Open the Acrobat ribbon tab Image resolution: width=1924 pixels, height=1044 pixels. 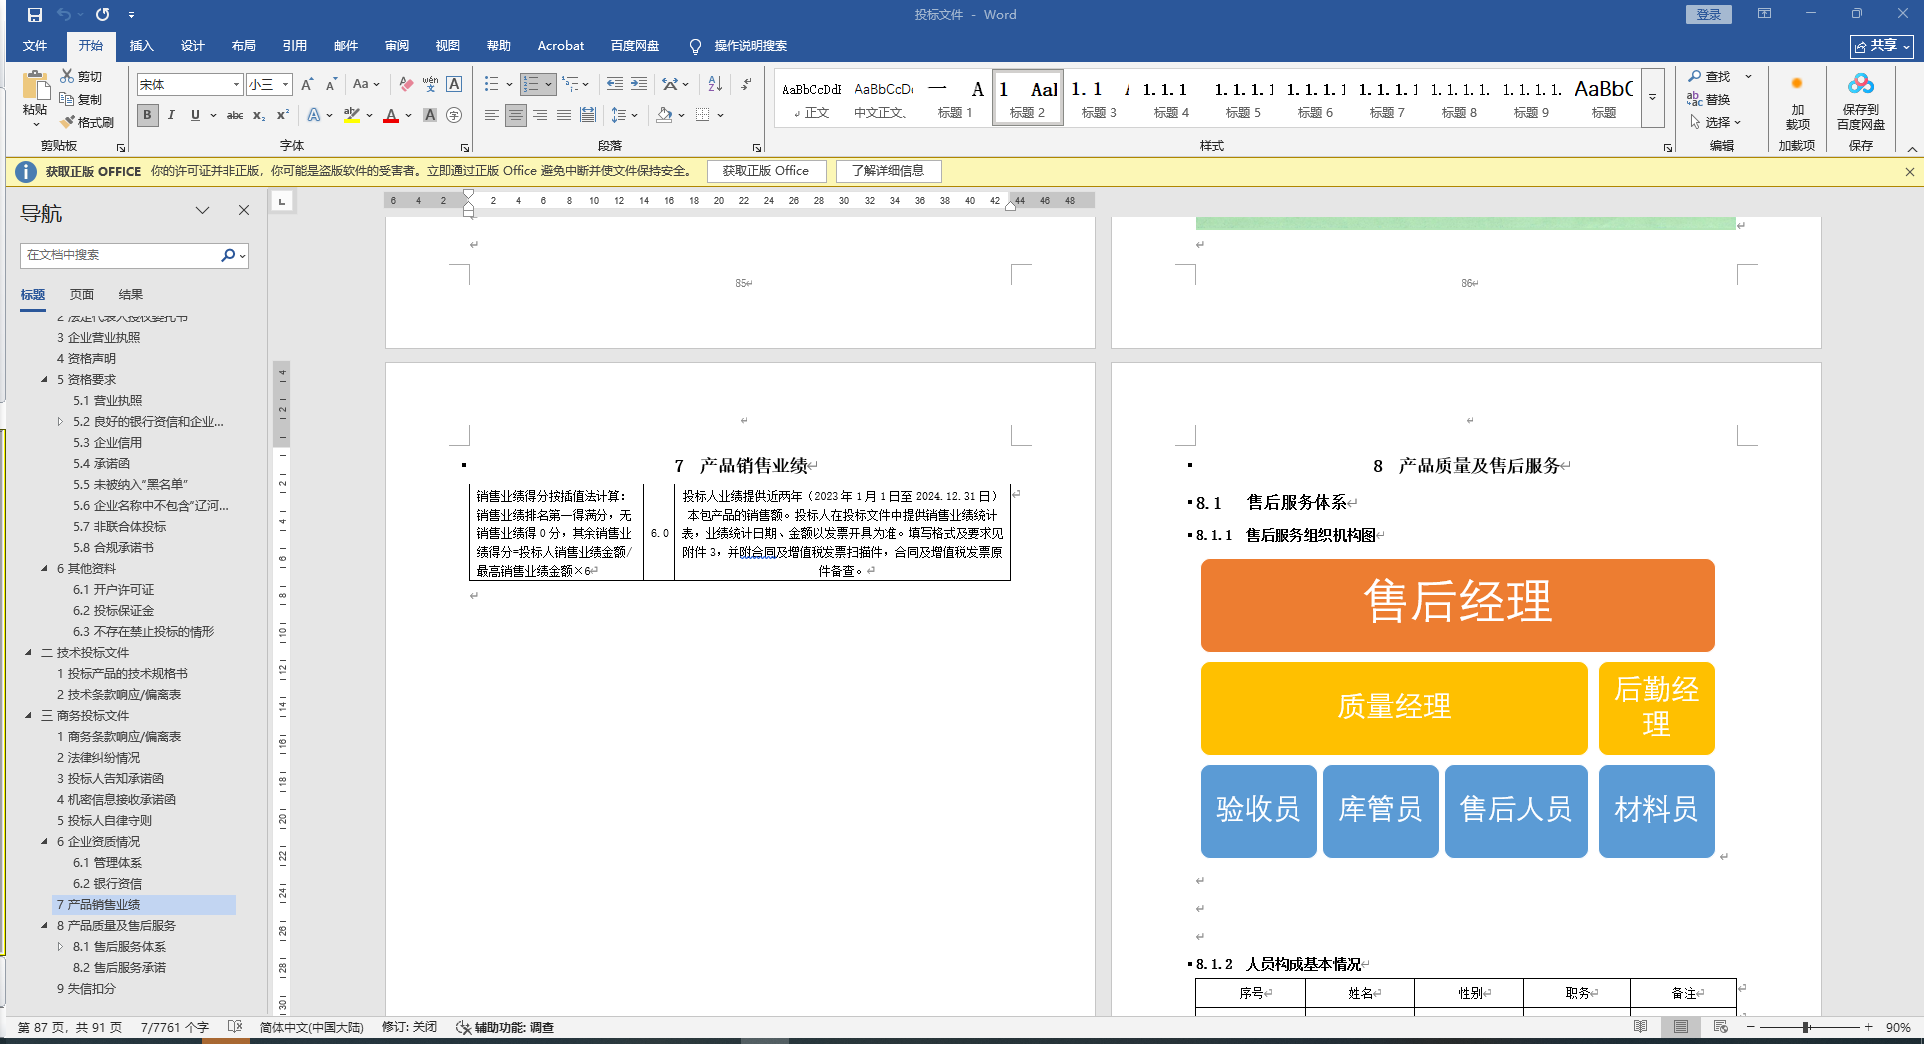coord(560,46)
